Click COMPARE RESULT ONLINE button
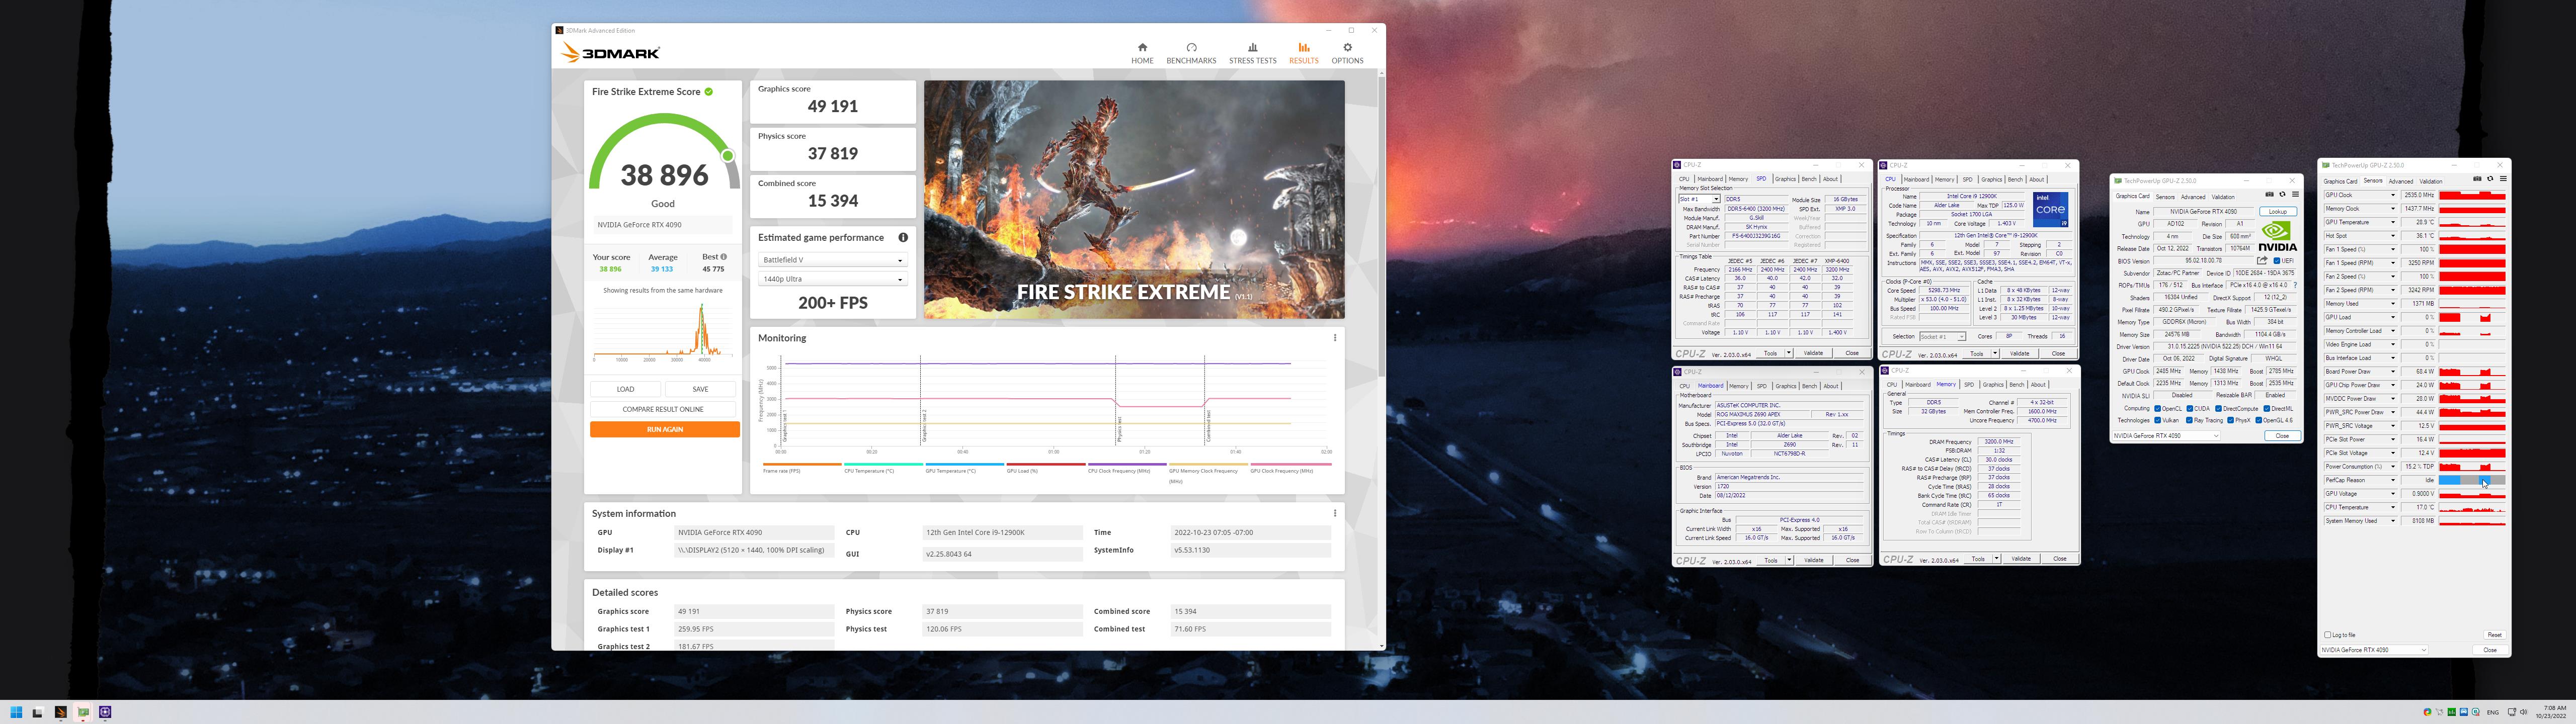The height and width of the screenshot is (724, 2576). [663, 409]
